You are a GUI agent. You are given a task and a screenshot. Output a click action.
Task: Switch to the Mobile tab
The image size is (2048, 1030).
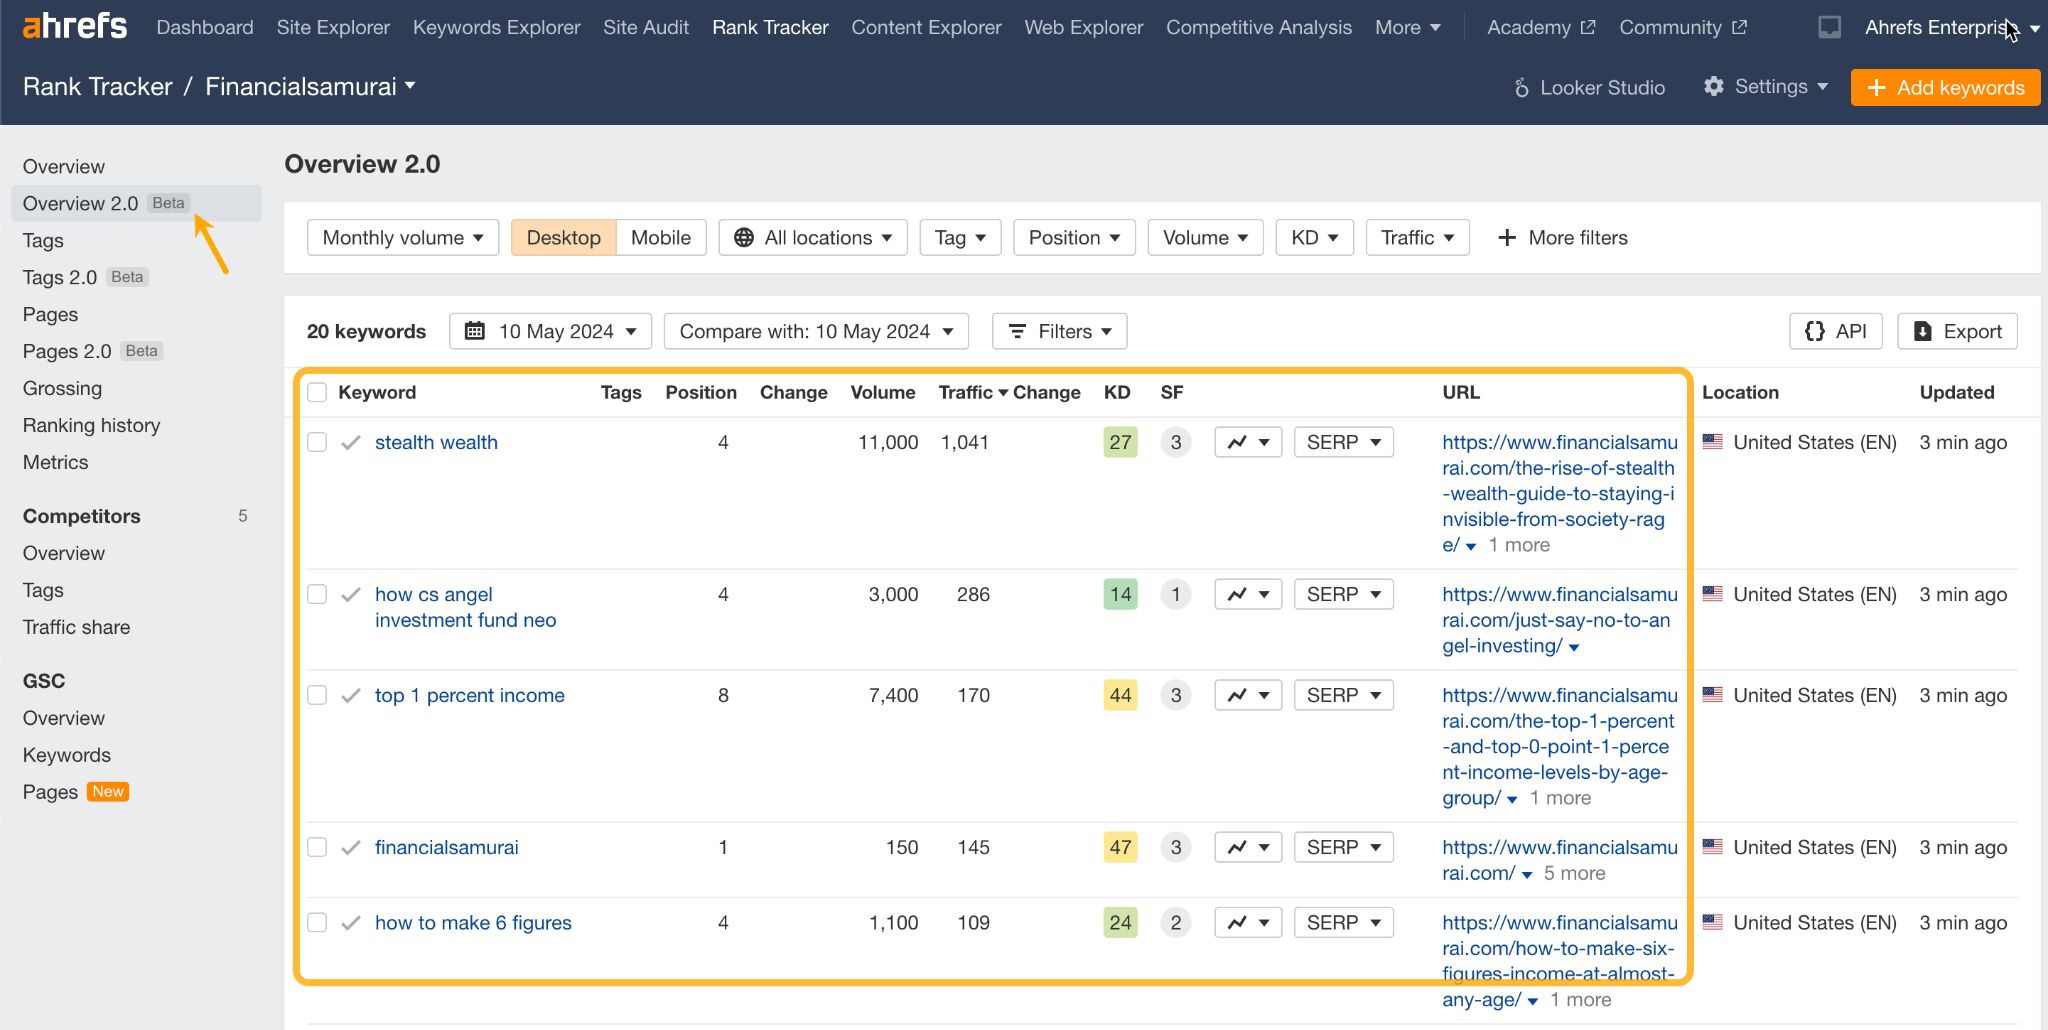click(x=660, y=237)
